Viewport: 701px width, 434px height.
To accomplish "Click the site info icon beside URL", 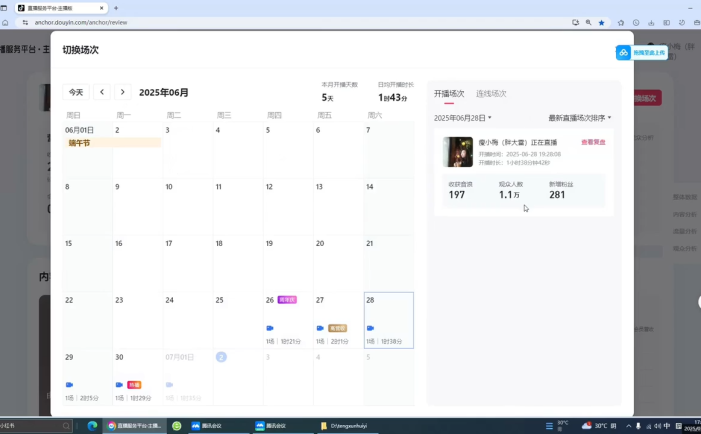I will coord(25,22).
